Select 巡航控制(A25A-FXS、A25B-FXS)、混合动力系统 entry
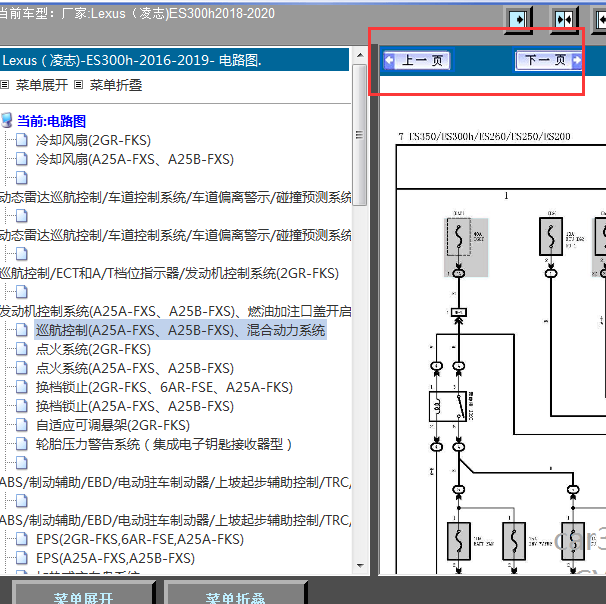The width and height of the screenshot is (606, 604). [x=180, y=330]
